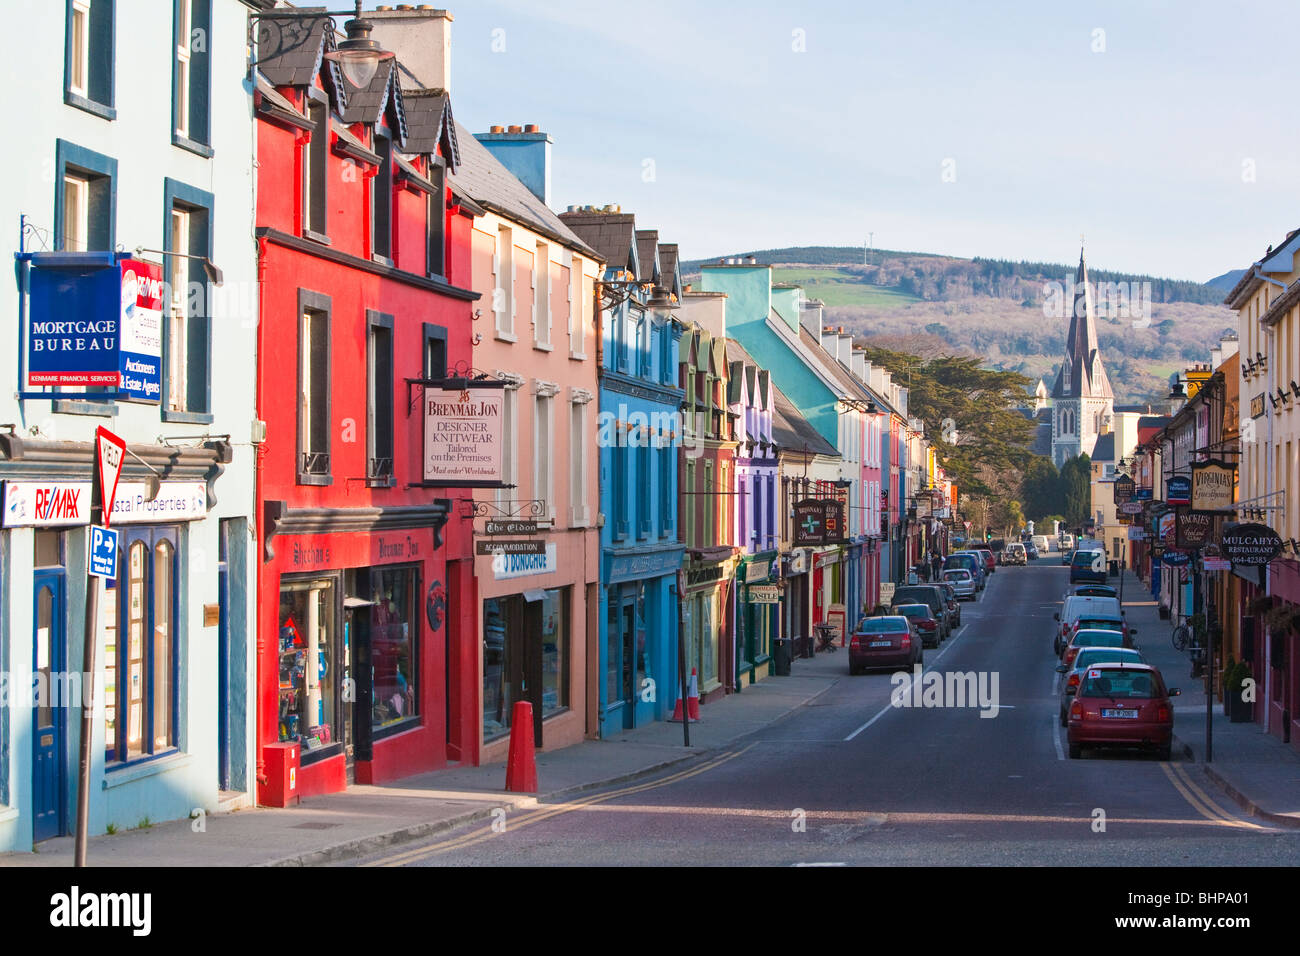
Task: Click the "DONOGHUE" shop sign
Action: (x=525, y=562)
